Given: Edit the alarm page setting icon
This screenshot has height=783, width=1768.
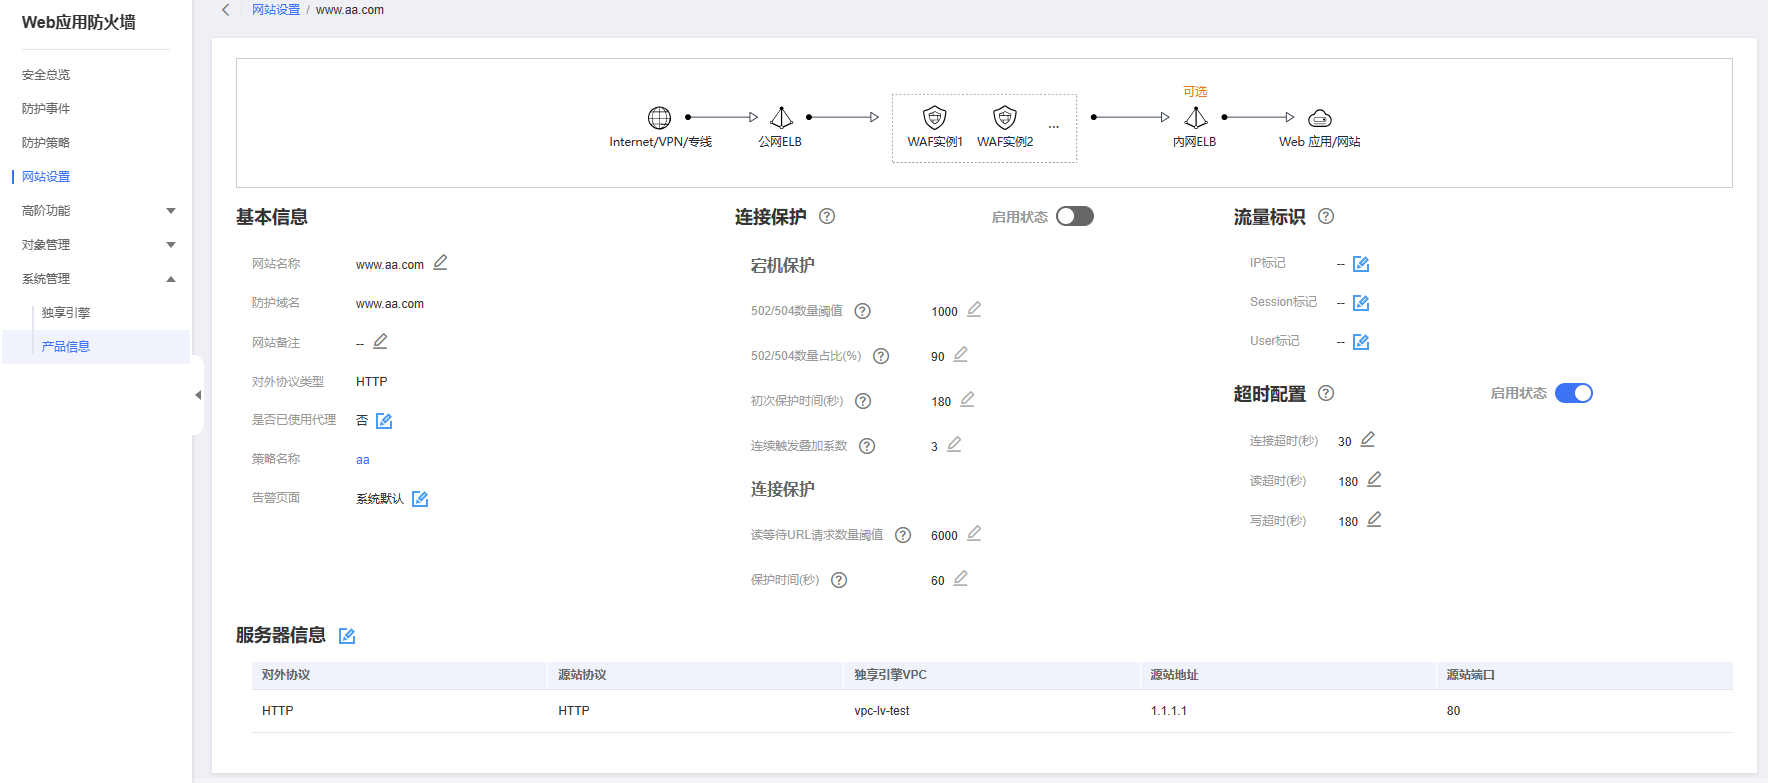Looking at the screenshot, I should [420, 499].
